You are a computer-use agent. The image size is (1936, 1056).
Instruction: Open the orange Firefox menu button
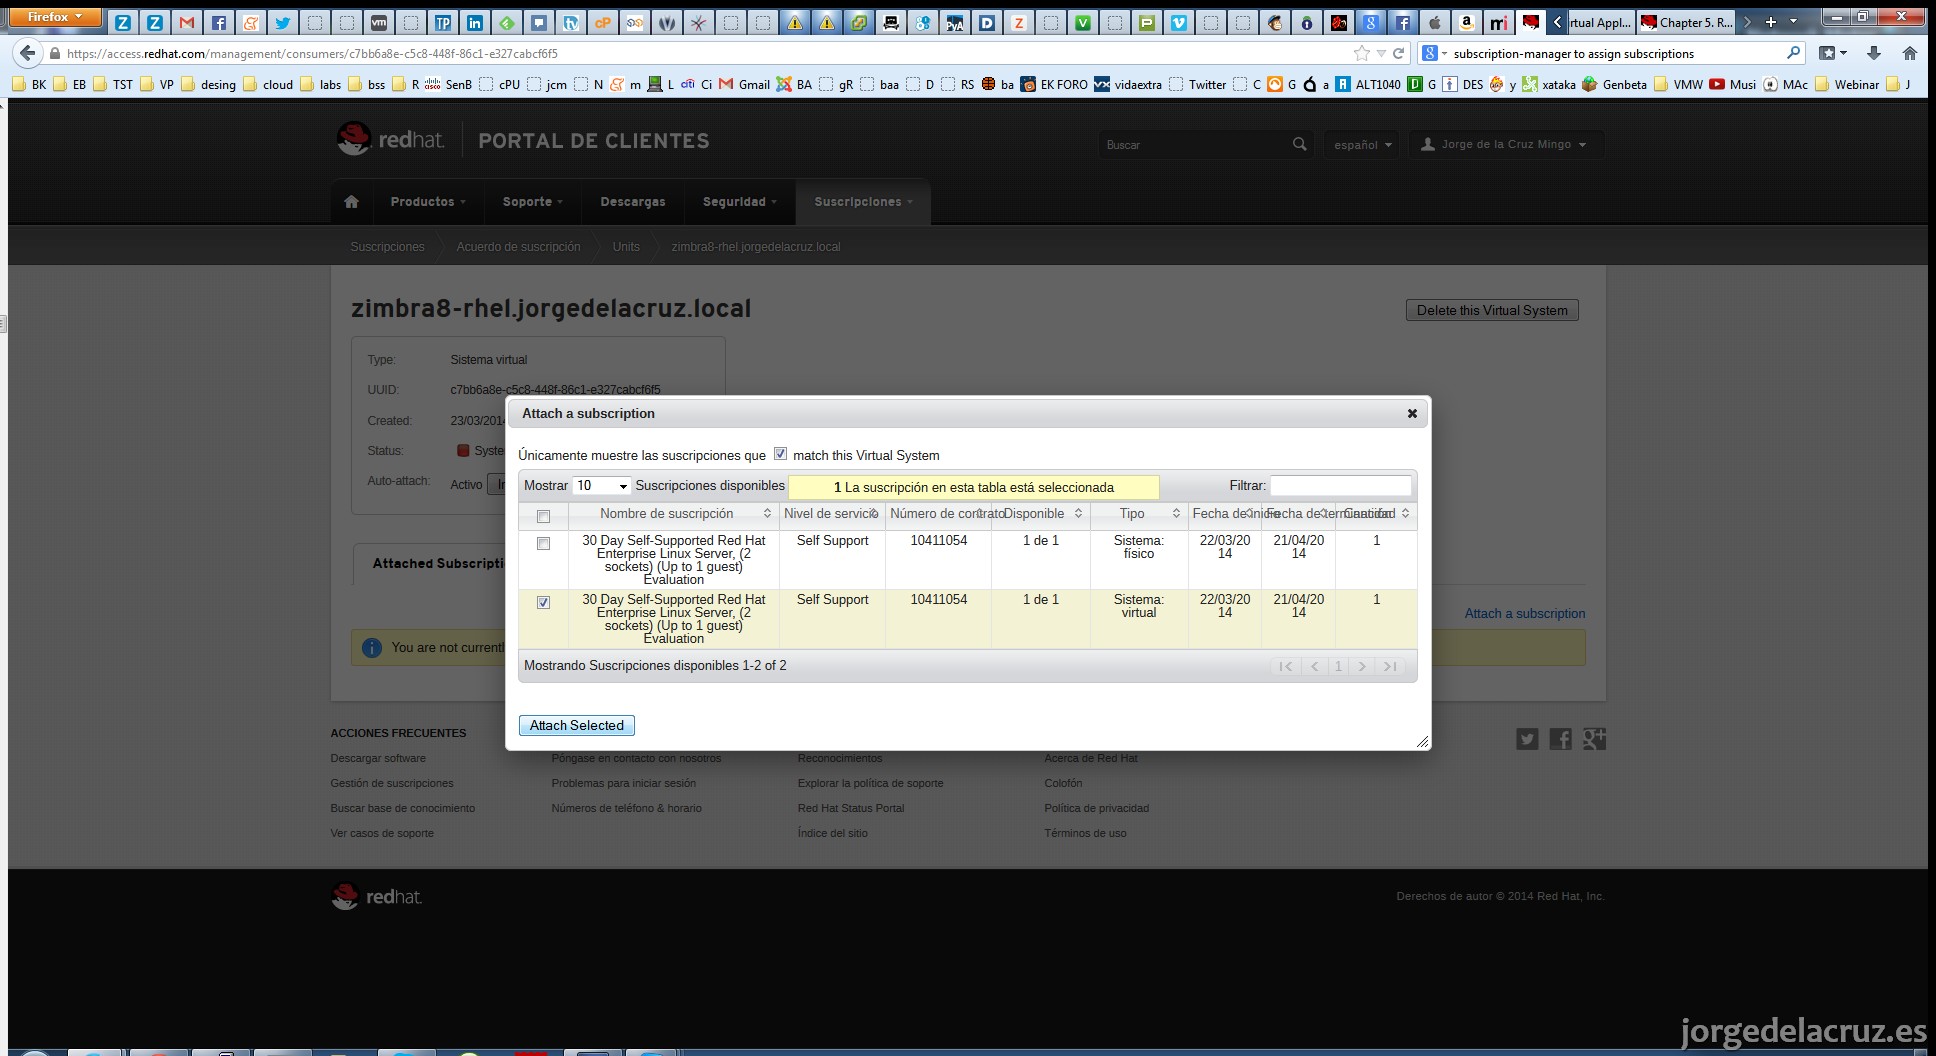pos(55,17)
